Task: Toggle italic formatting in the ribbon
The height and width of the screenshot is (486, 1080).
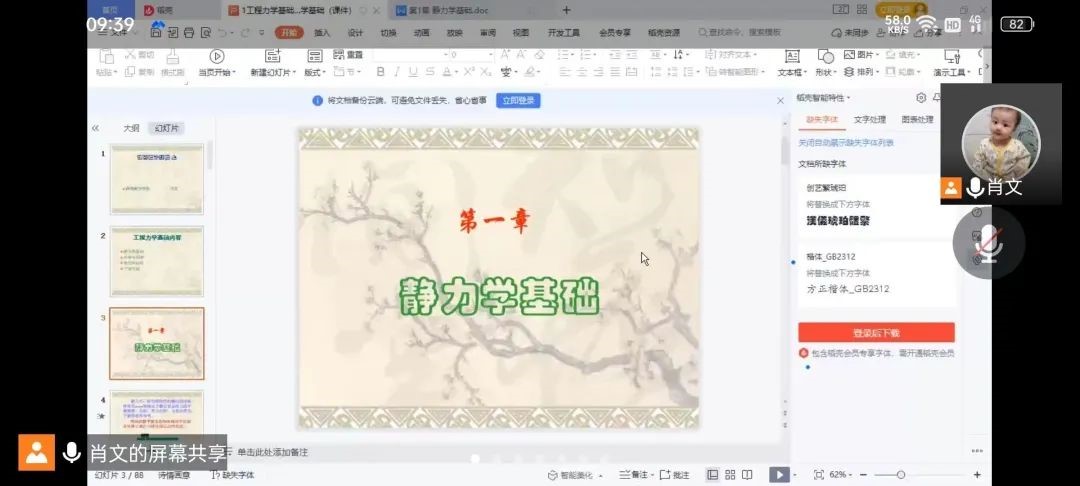Action: [x=397, y=72]
